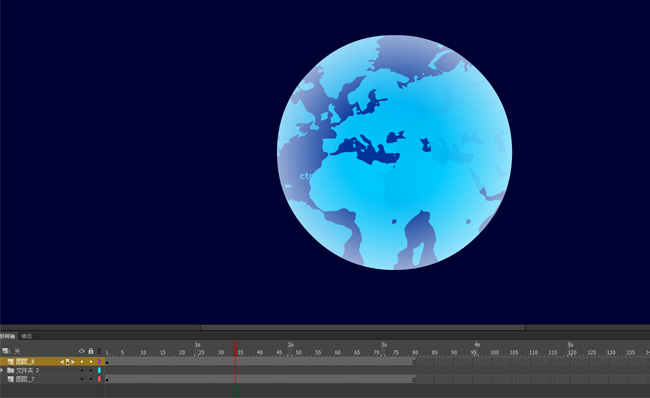
Task: Hide the 图层_7 layer
Action: 82,379
